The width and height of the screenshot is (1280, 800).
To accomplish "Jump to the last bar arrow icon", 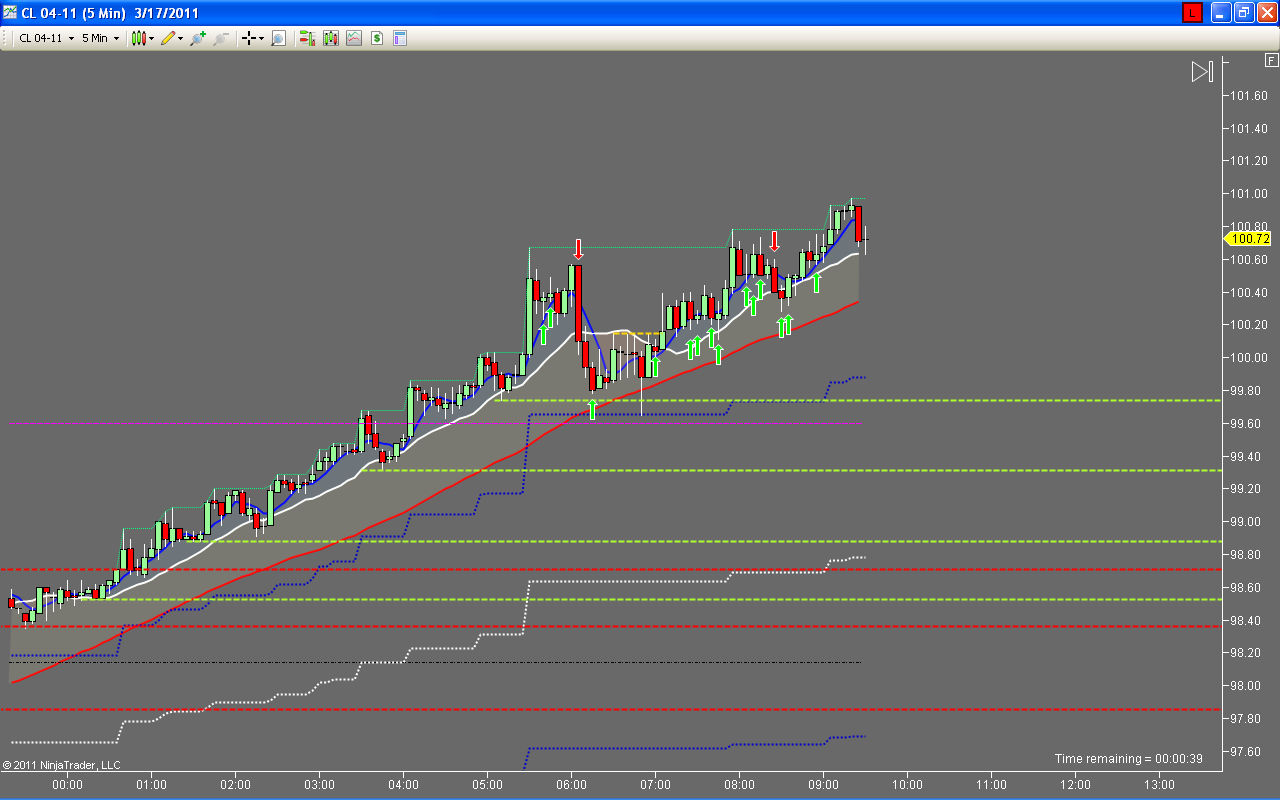I will pos(1202,71).
